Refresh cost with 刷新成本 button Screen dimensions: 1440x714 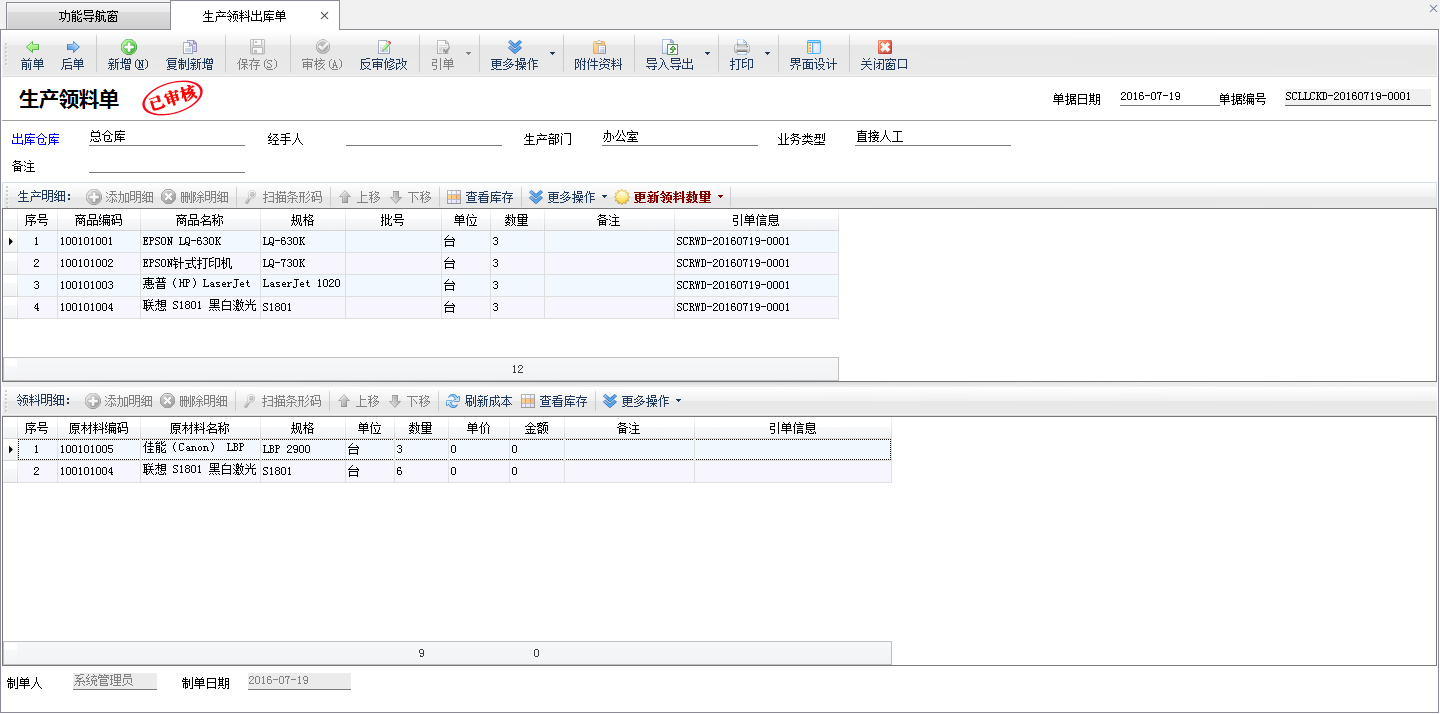479,401
